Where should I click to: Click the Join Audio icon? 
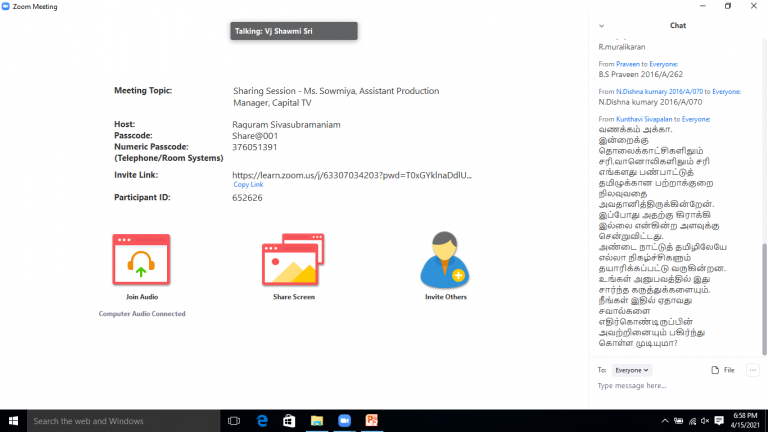point(141,260)
